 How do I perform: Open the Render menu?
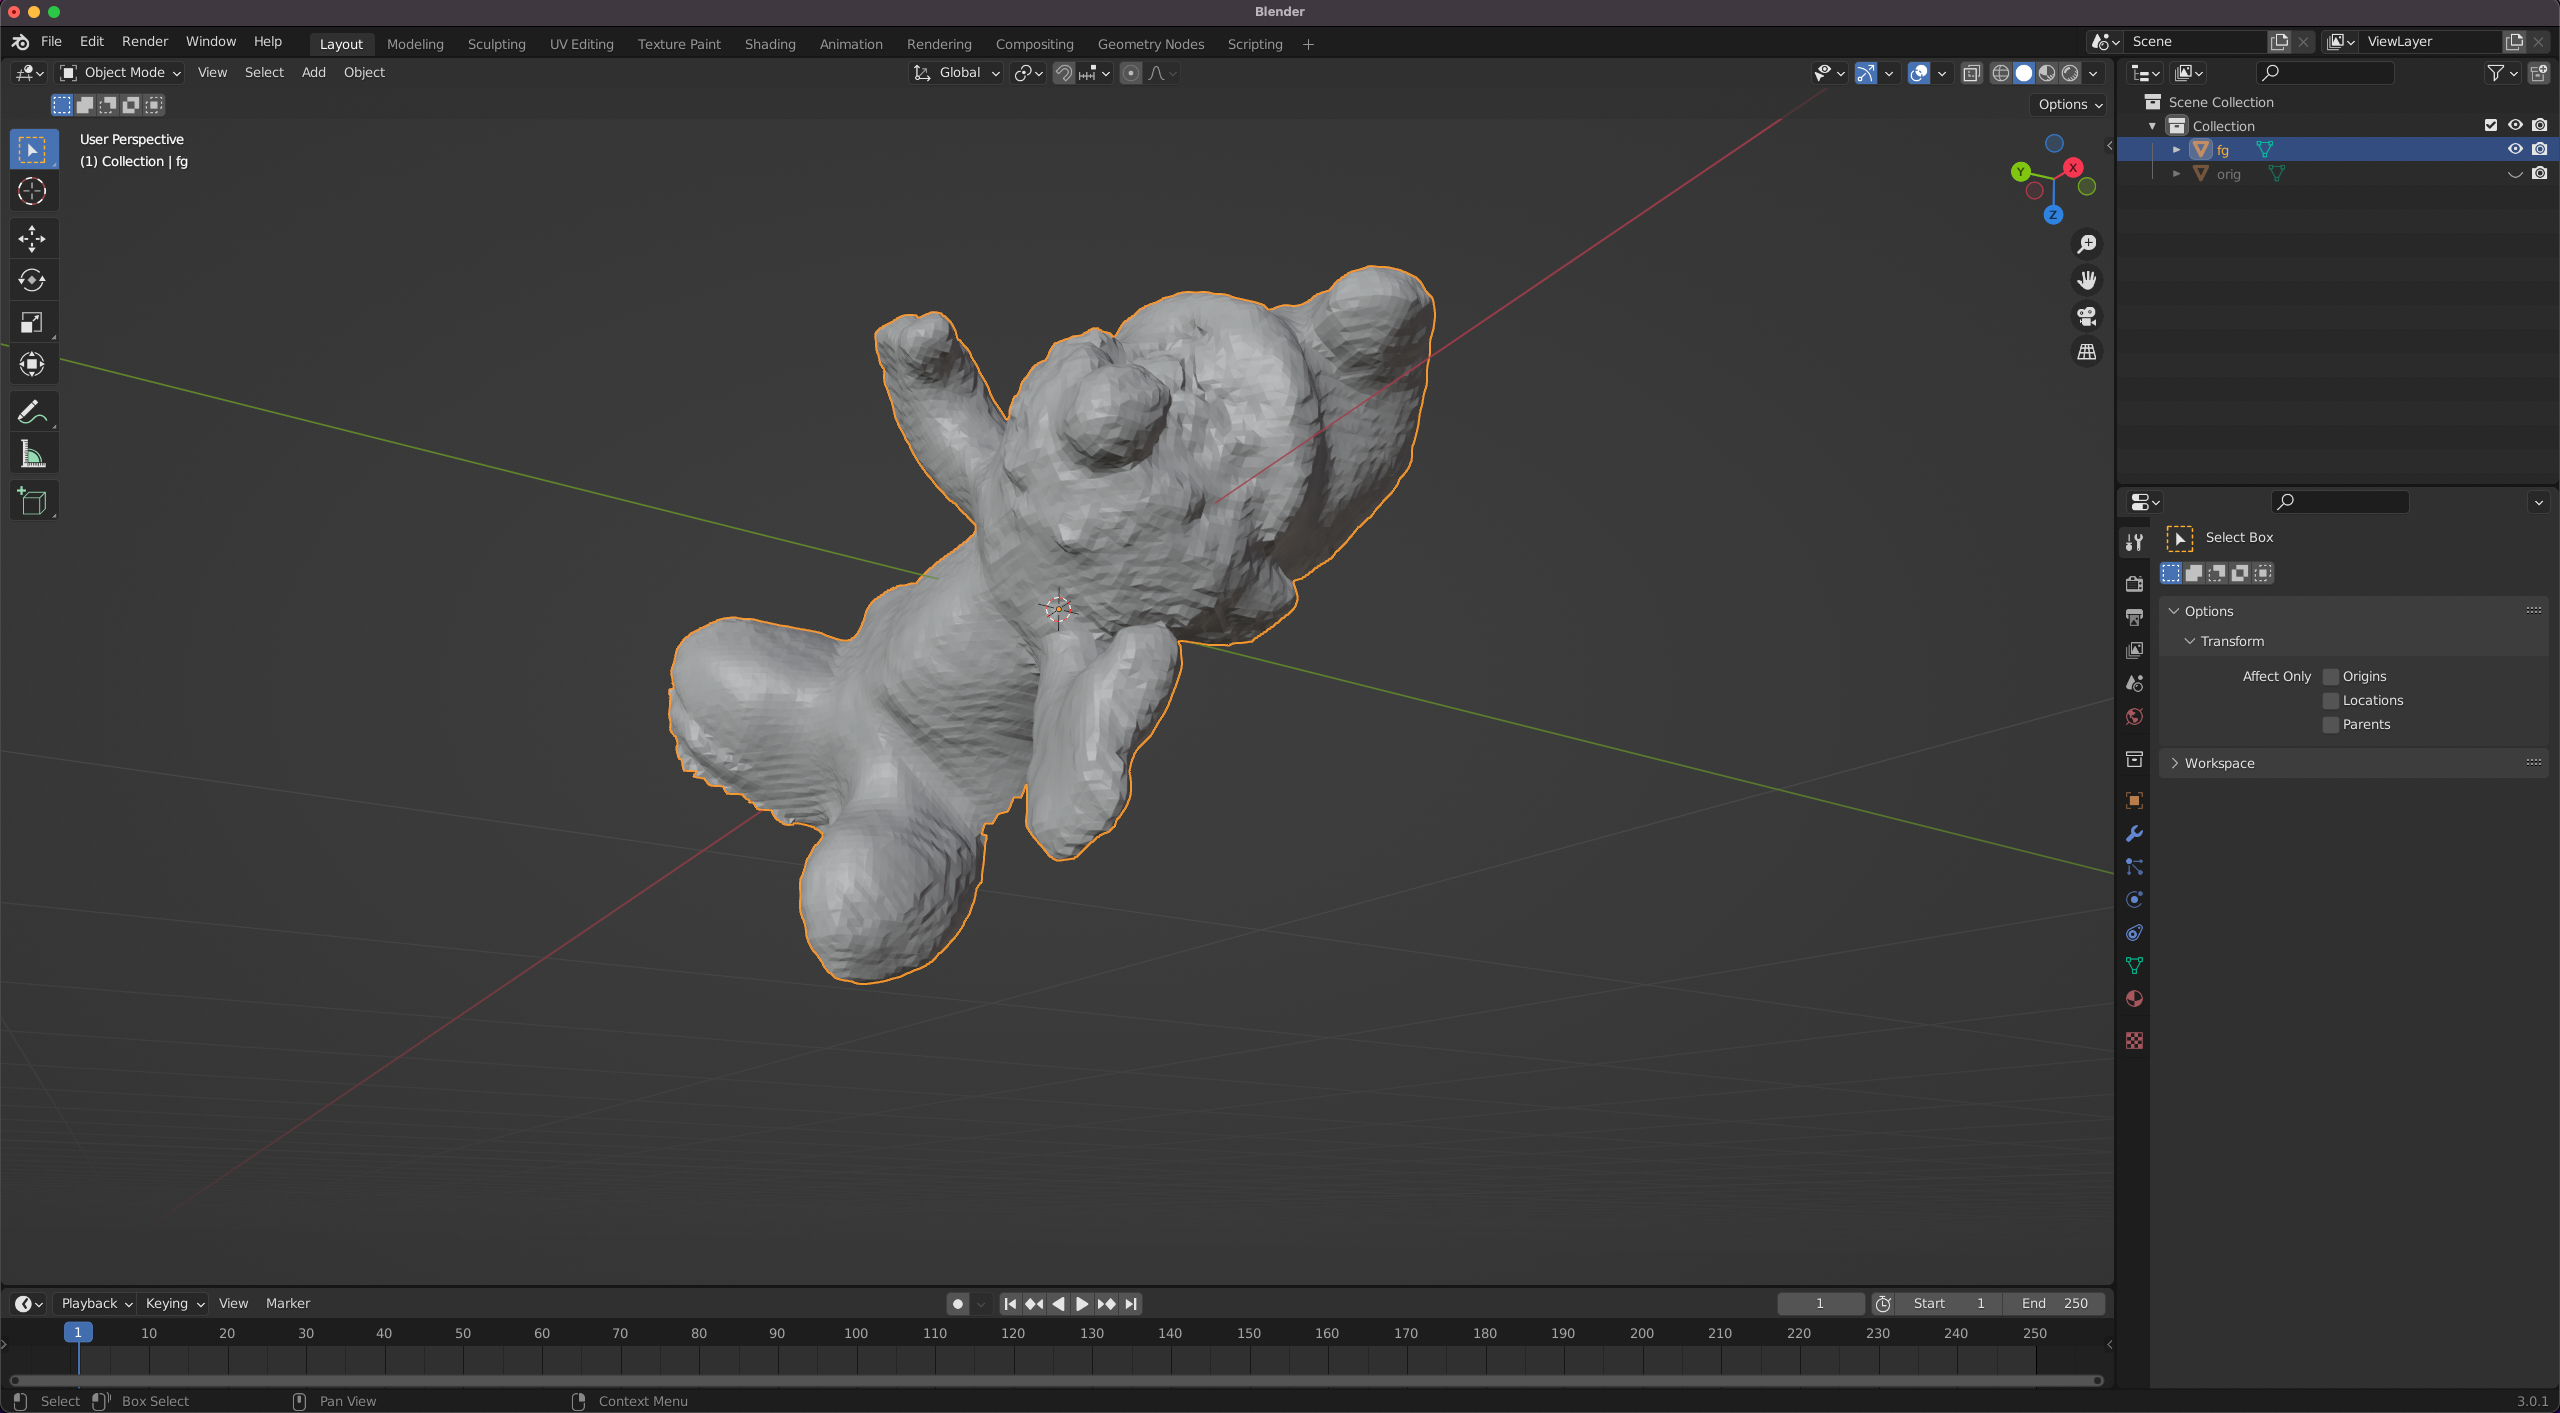pos(145,42)
